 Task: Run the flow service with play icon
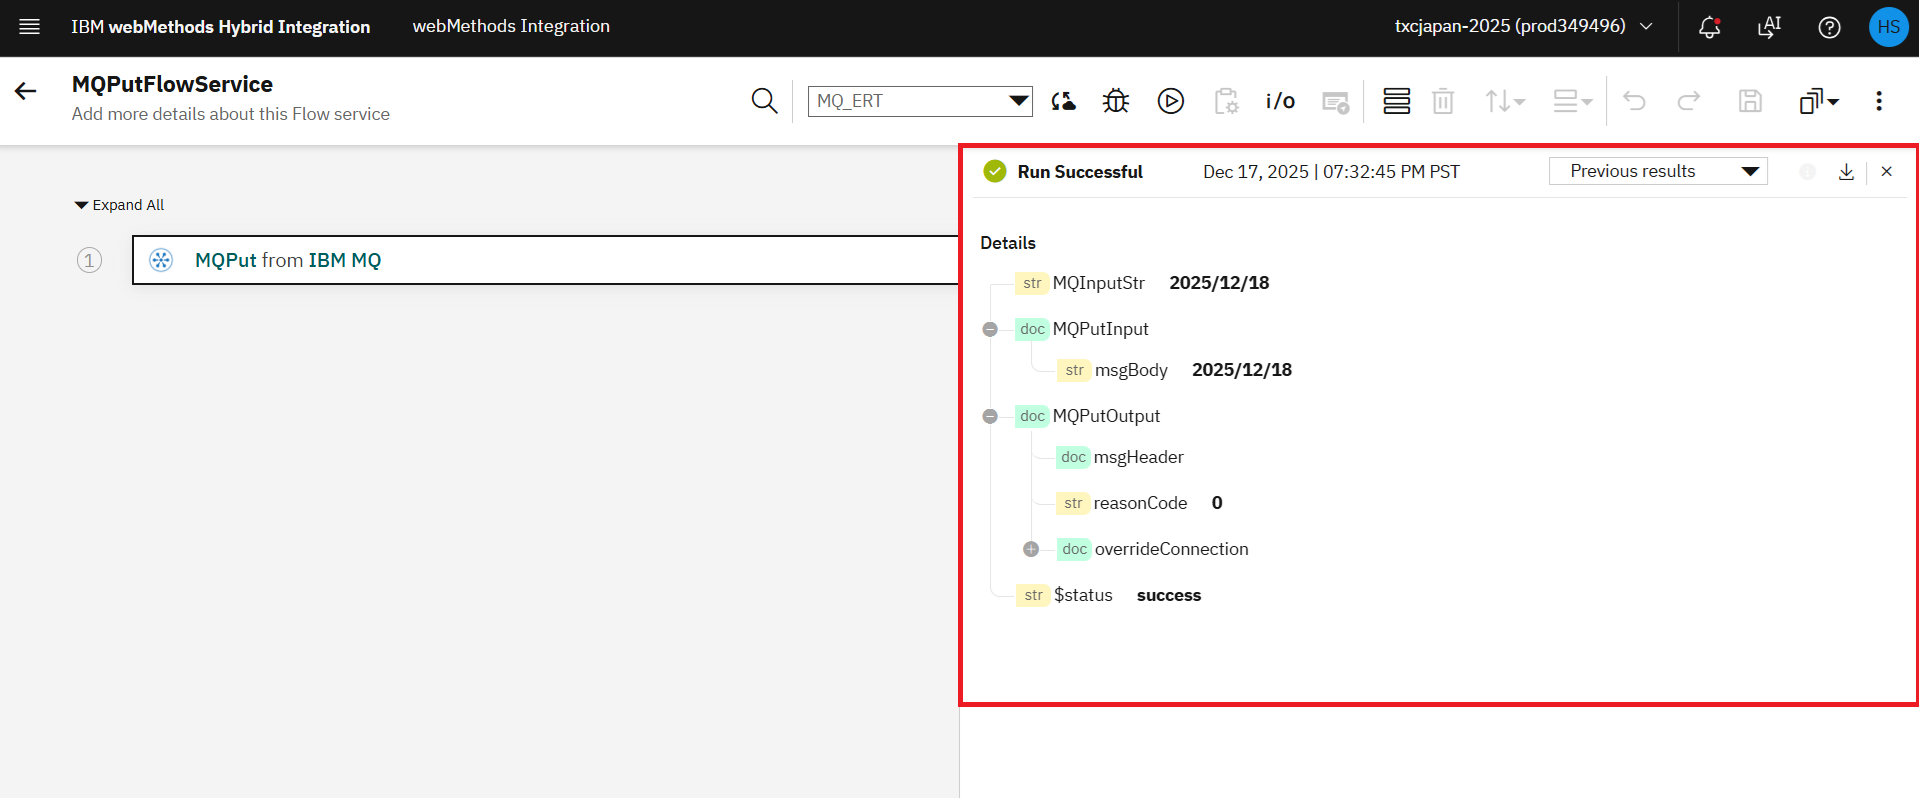click(x=1171, y=101)
